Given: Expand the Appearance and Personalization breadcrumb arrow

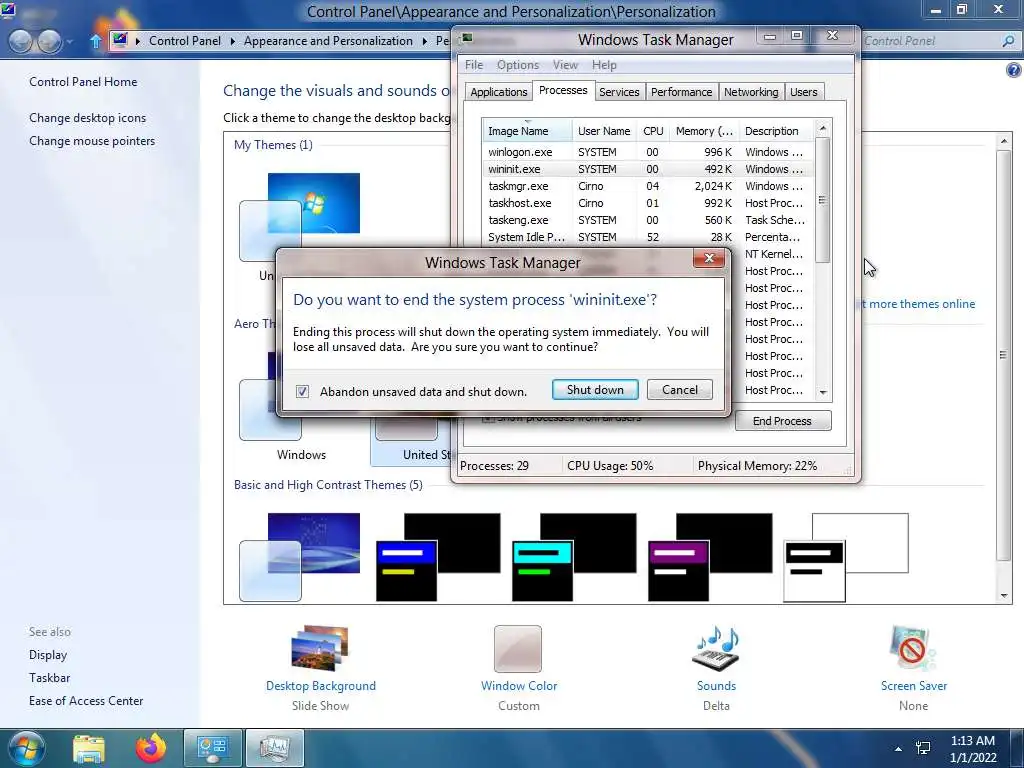Looking at the screenshot, I should coord(424,41).
